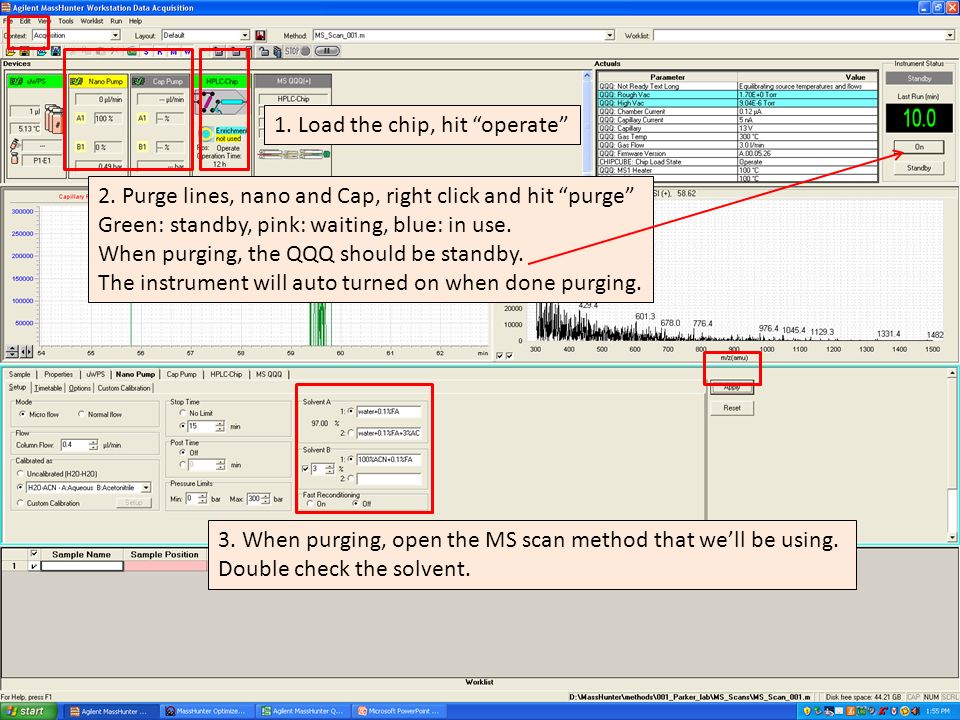The height and width of the screenshot is (720, 960).
Task: Open the Microsoft PowerPoint taskbar window
Action: [399, 711]
